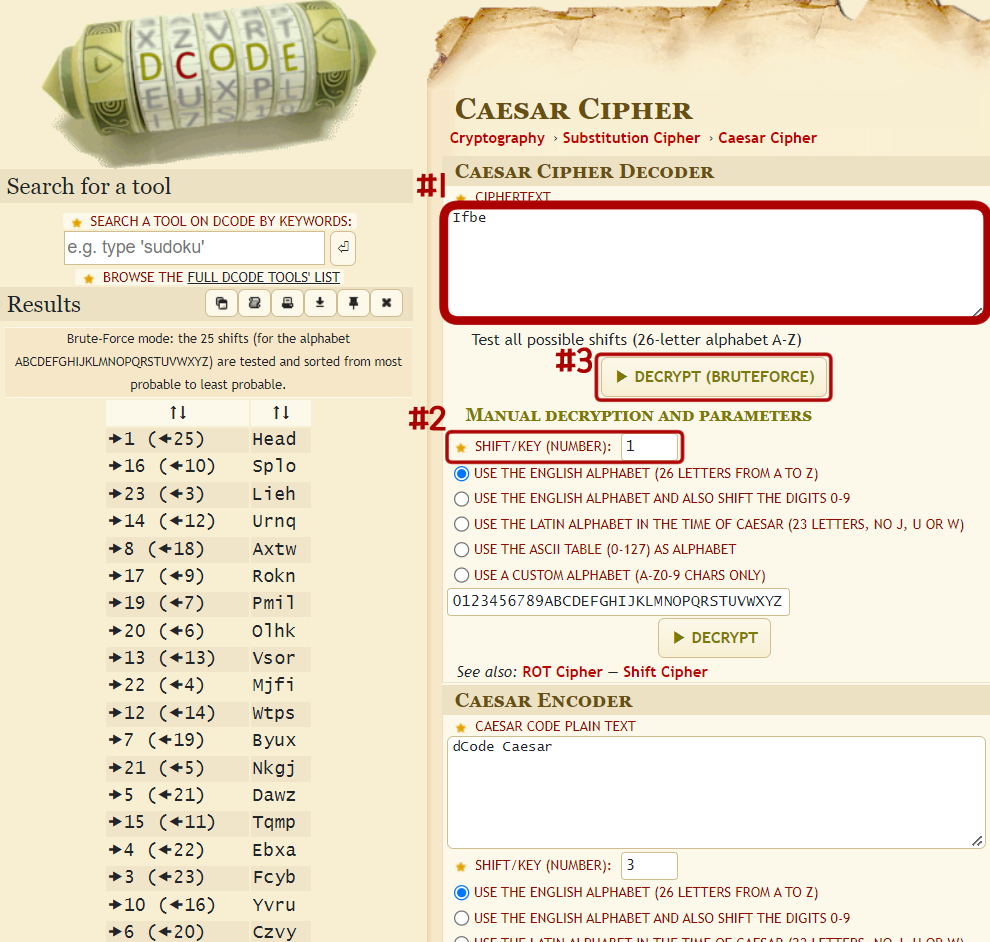Open Caesar Cipher breadcrumb link

767,138
